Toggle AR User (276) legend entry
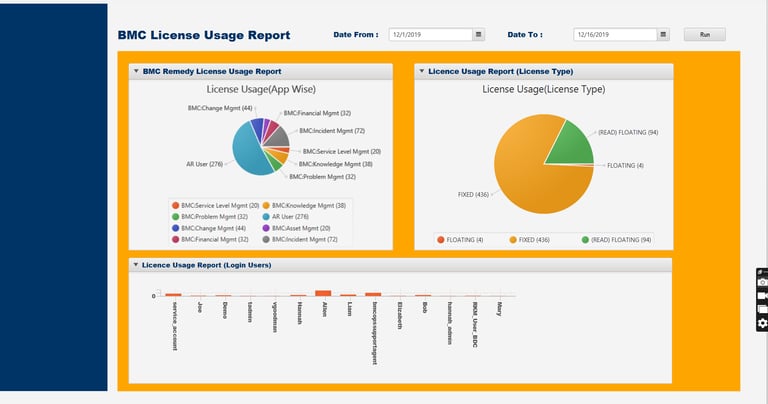Viewport: 768px width, 404px height. (x=286, y=217)
